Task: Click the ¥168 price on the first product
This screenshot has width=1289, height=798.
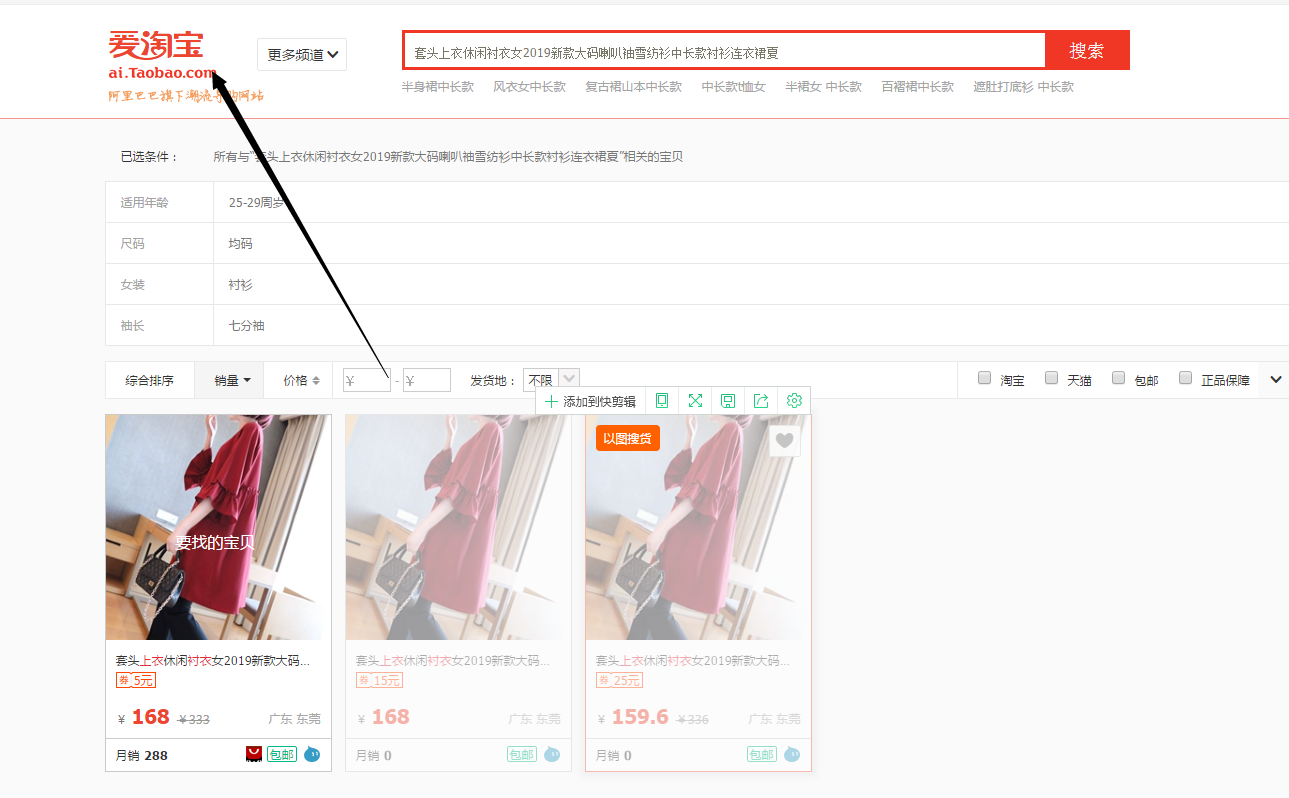Action: (144, 717)
